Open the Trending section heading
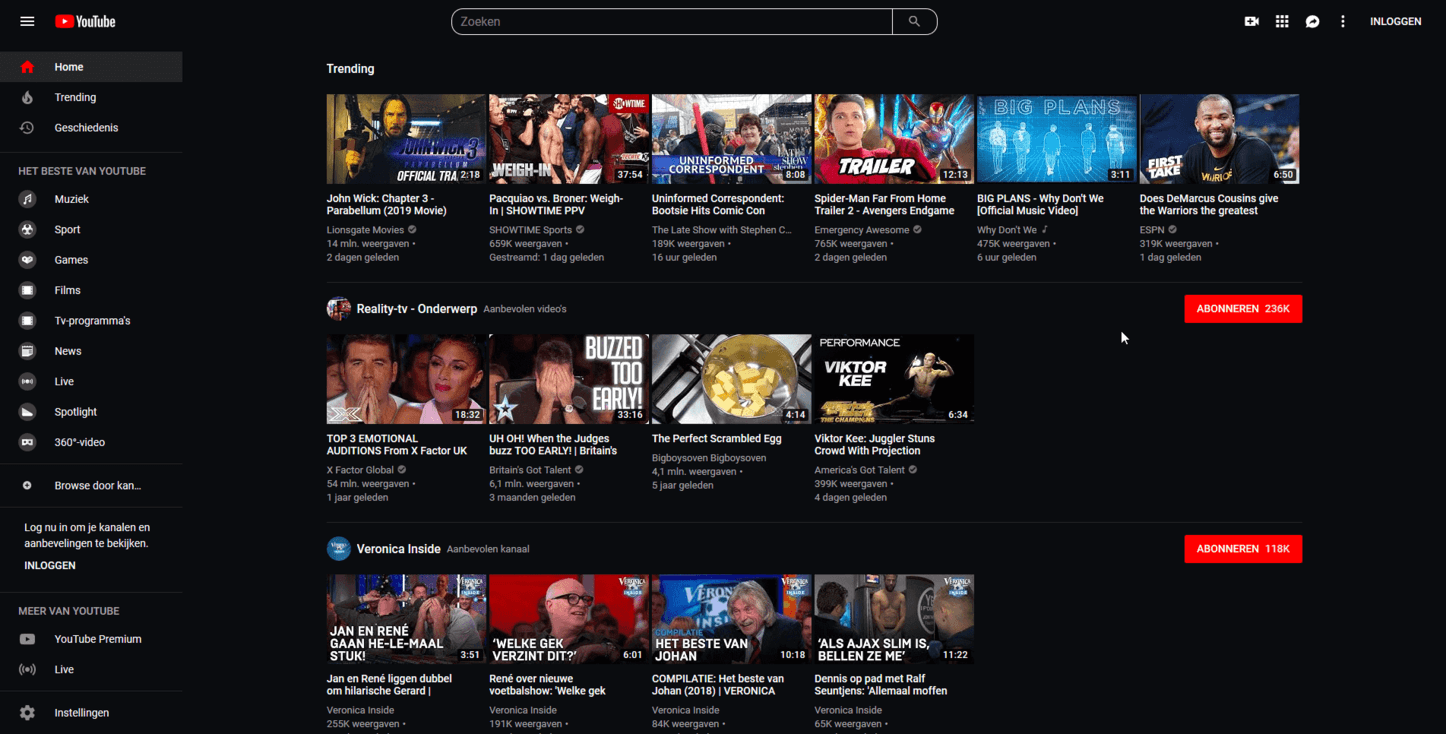Image resolution: width=1446 pixels, height=734 pixels. (350, 69)
